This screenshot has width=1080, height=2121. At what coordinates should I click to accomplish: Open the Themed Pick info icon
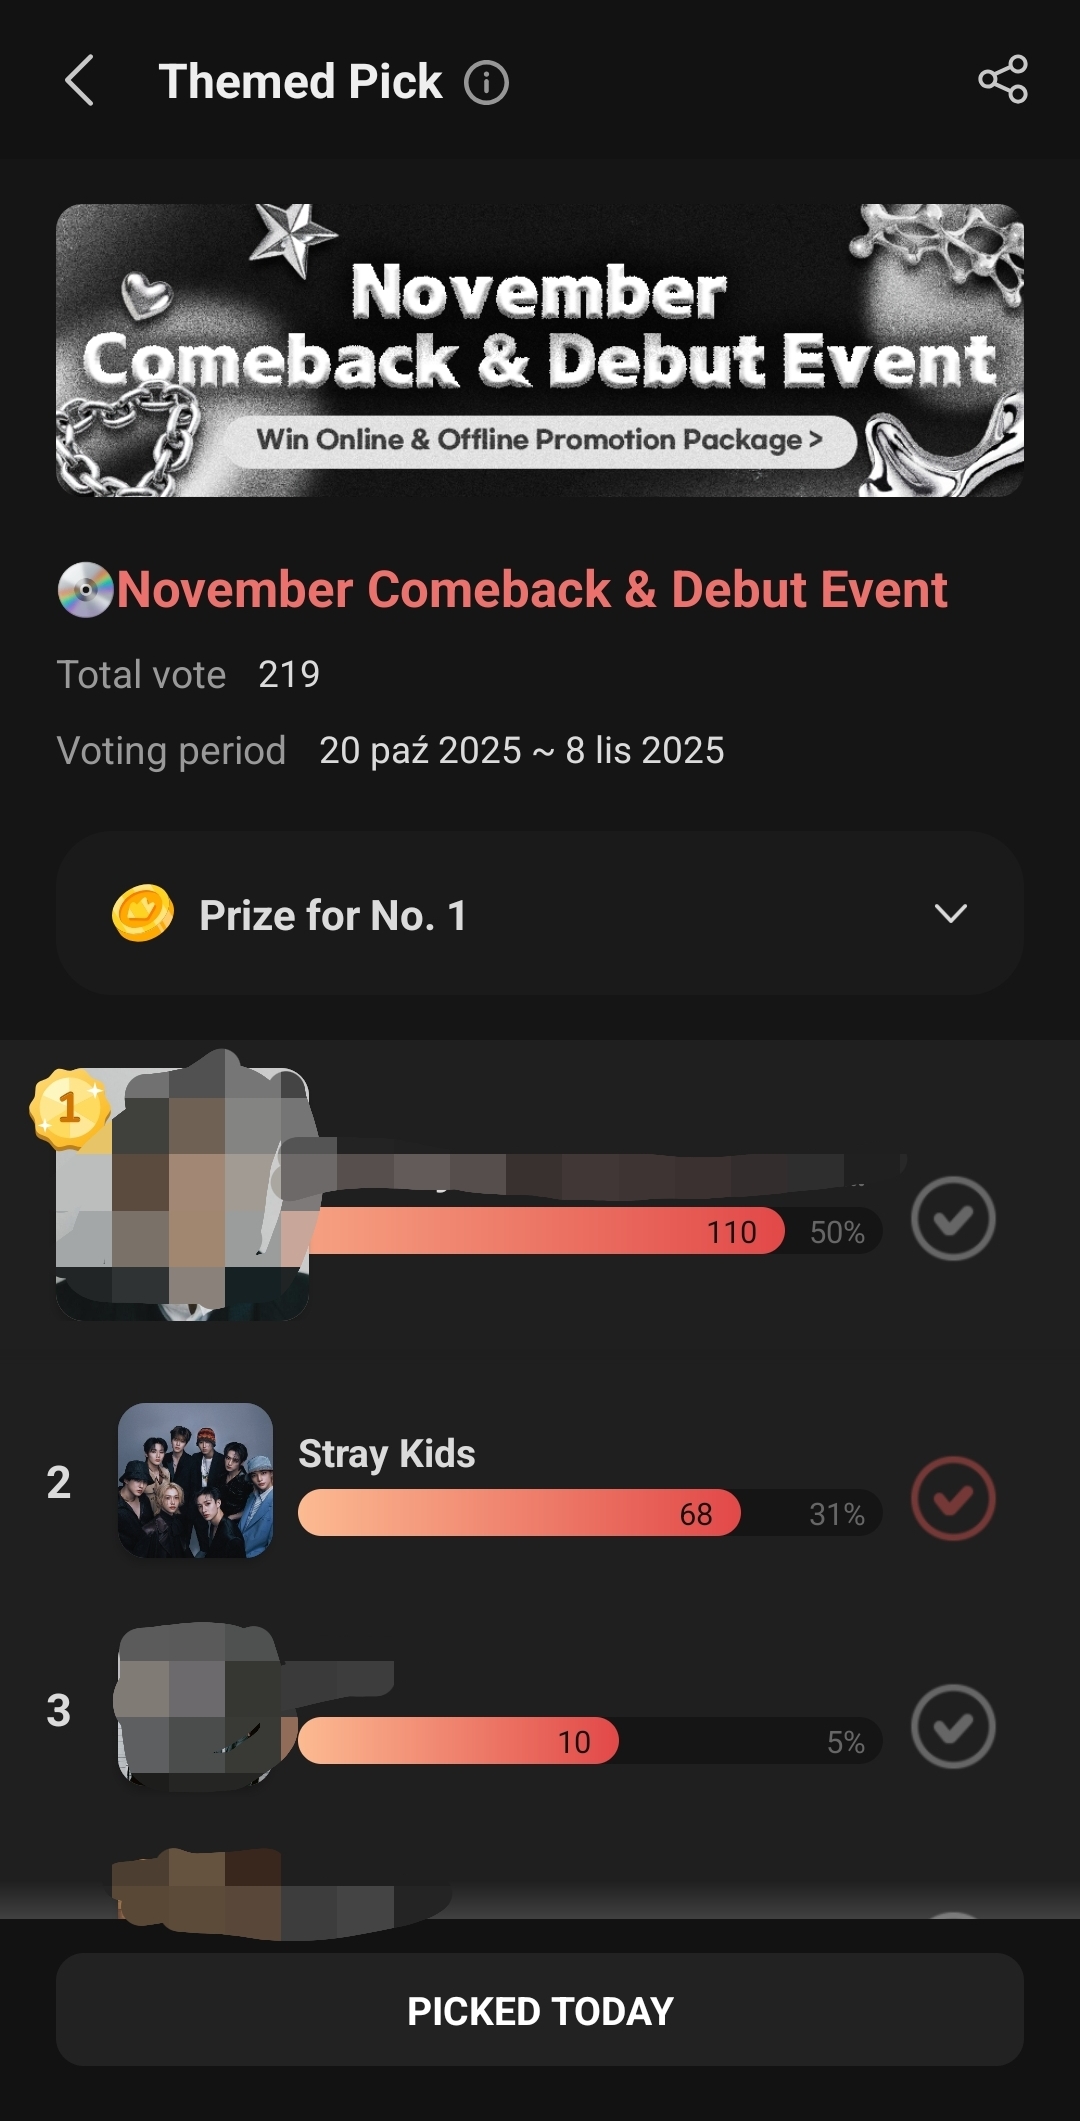tap(486, 82)
